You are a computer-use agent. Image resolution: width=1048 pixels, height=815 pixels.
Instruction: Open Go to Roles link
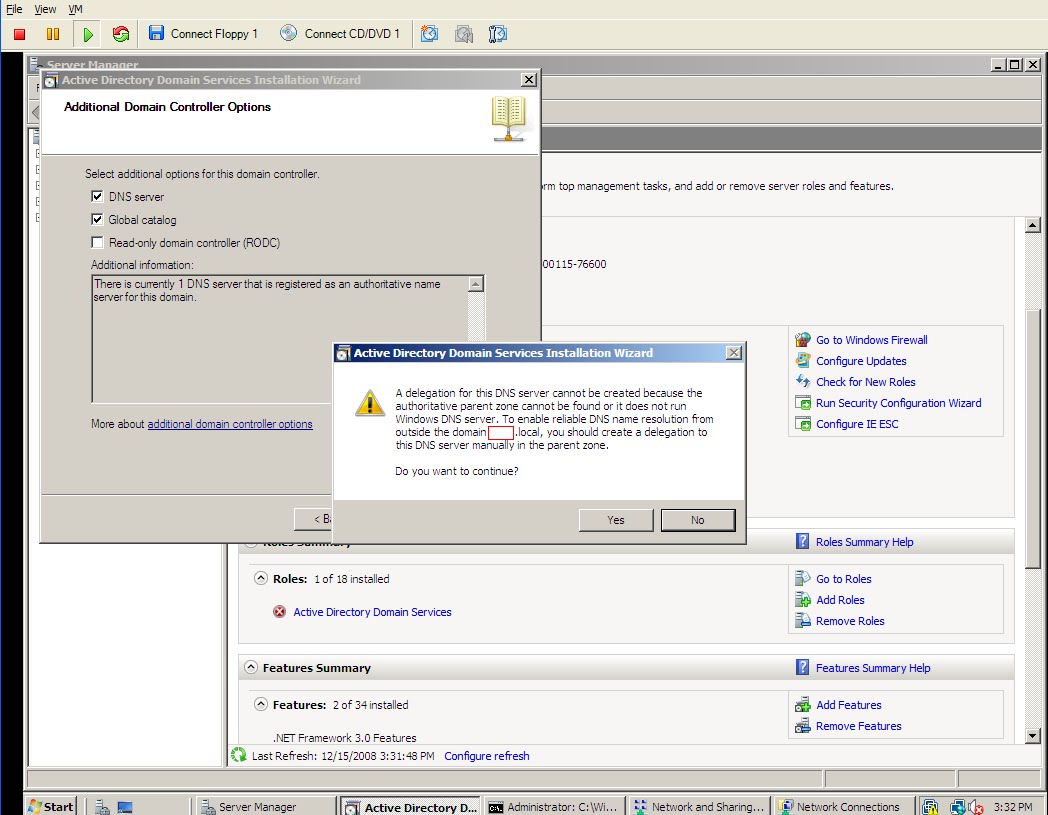point(843,579)
